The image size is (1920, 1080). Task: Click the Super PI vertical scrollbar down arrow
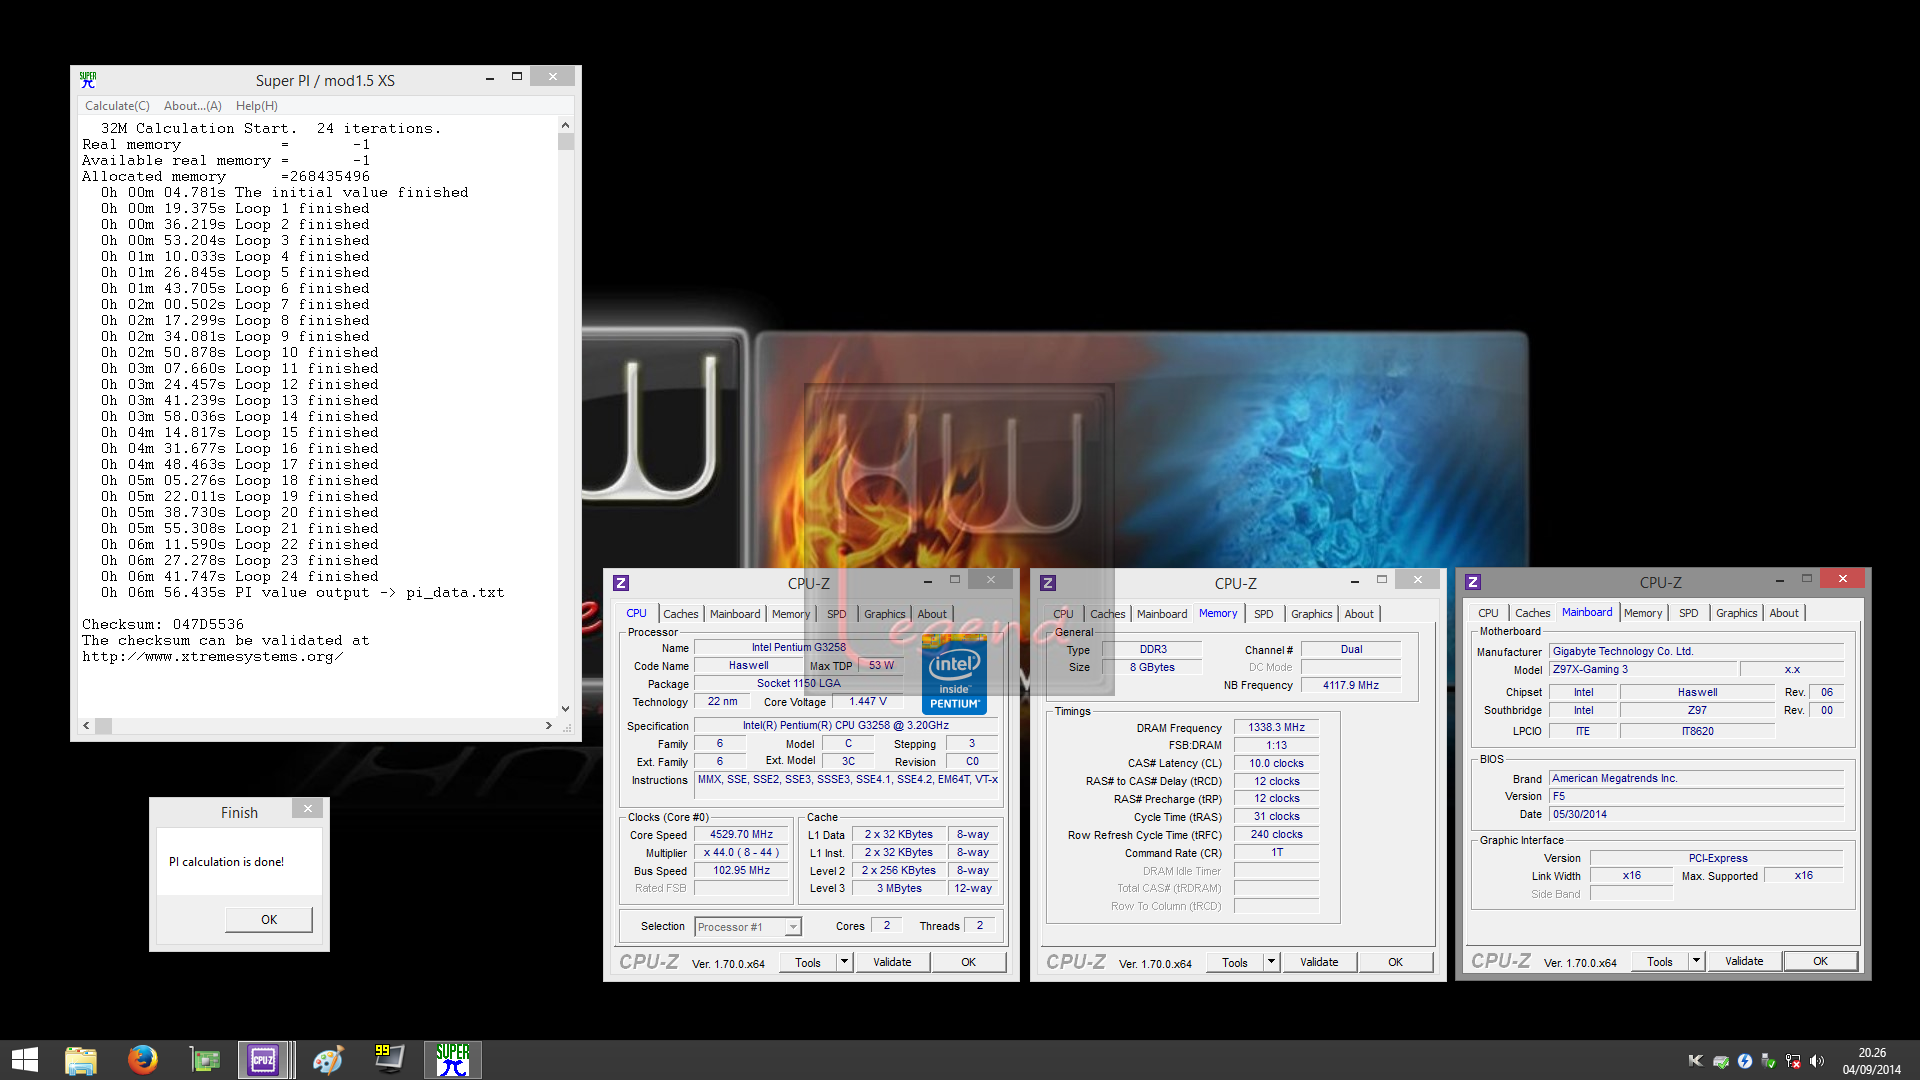pos(565,709)
